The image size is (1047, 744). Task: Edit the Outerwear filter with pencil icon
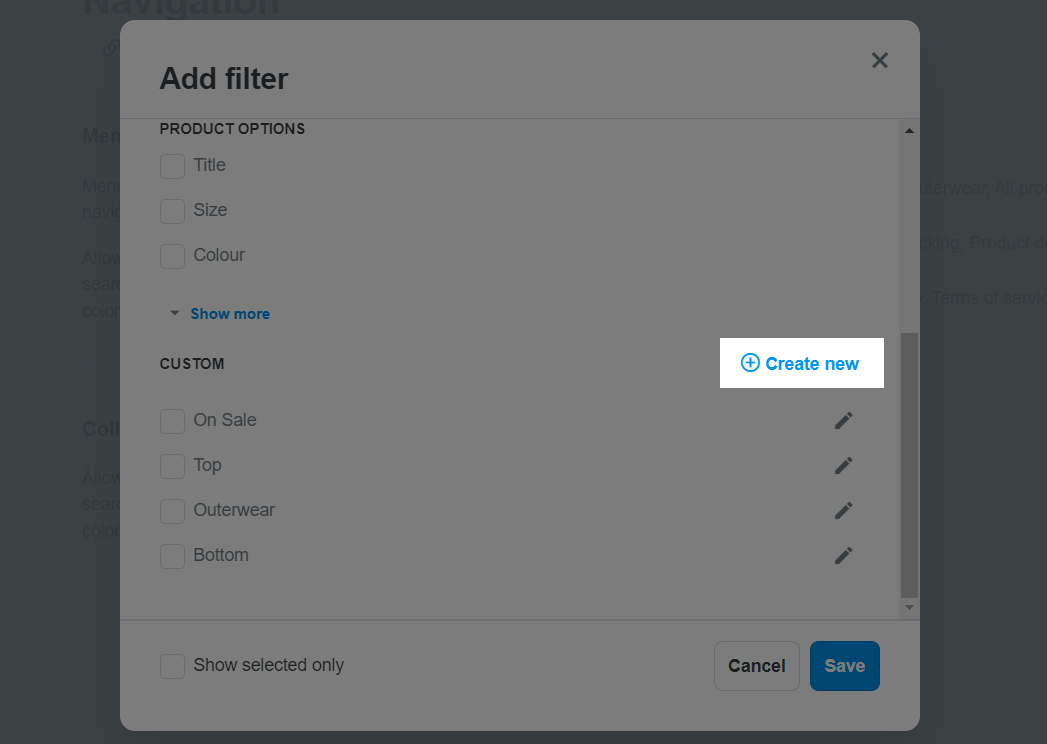[843, 510]
